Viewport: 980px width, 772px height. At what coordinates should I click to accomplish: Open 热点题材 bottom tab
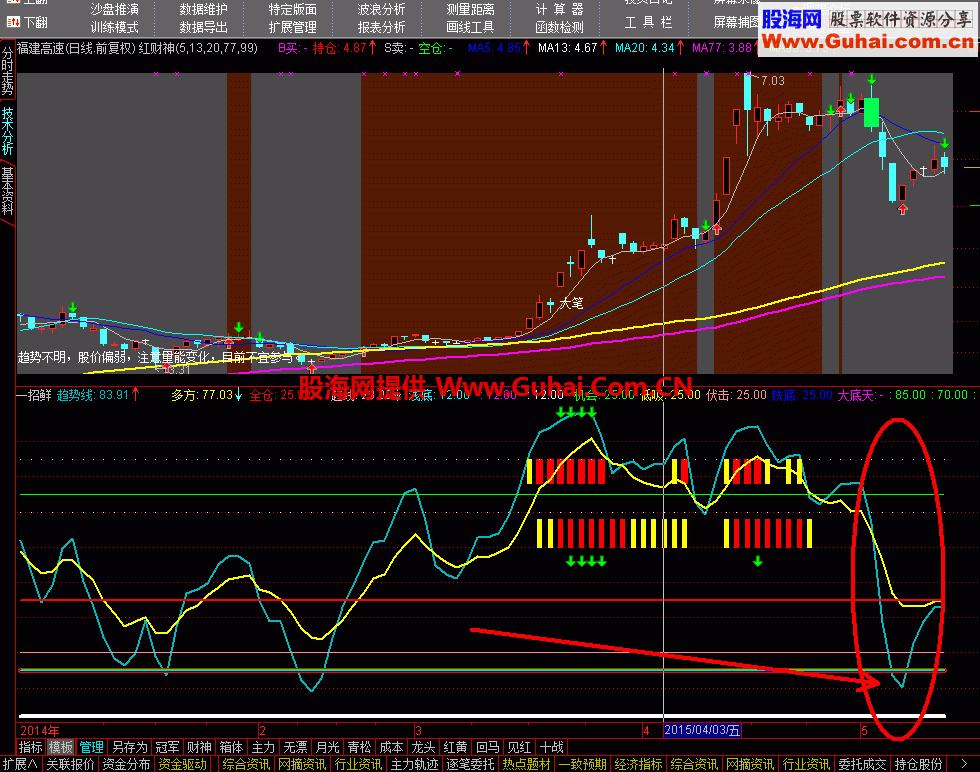click(x=526, y=764)
